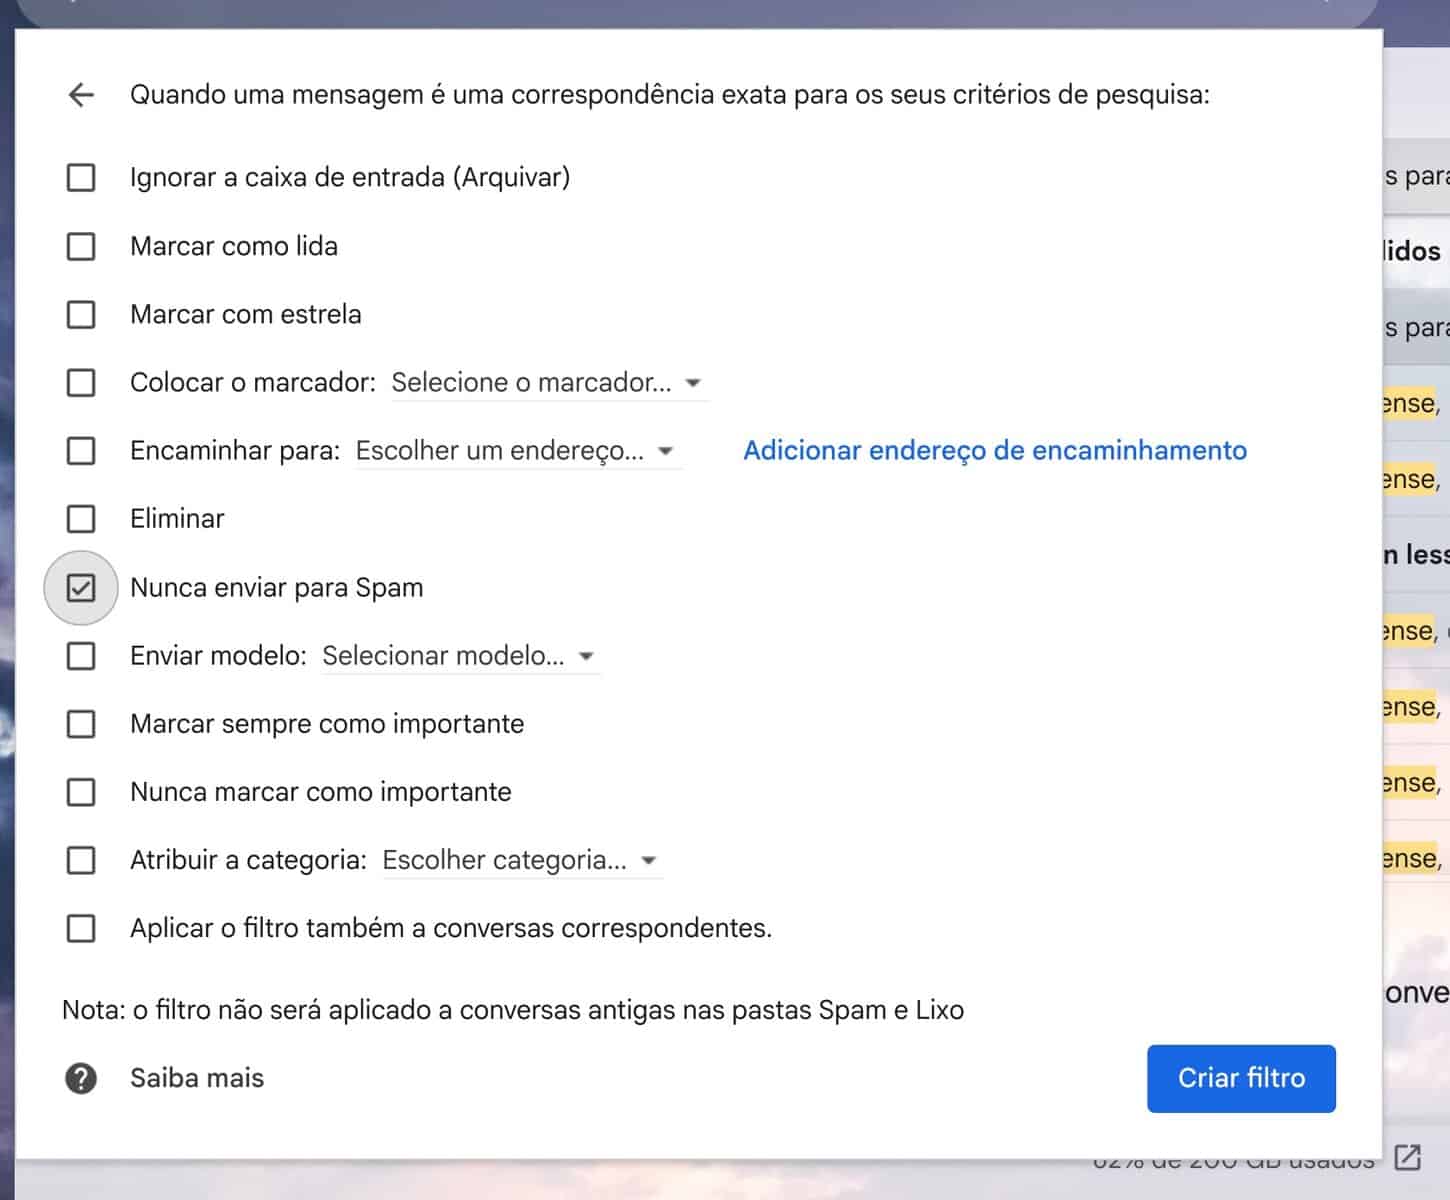Go back using the left arrow icon
The width and height of the screenshot is (1450, 1200).
click(81, 95)
